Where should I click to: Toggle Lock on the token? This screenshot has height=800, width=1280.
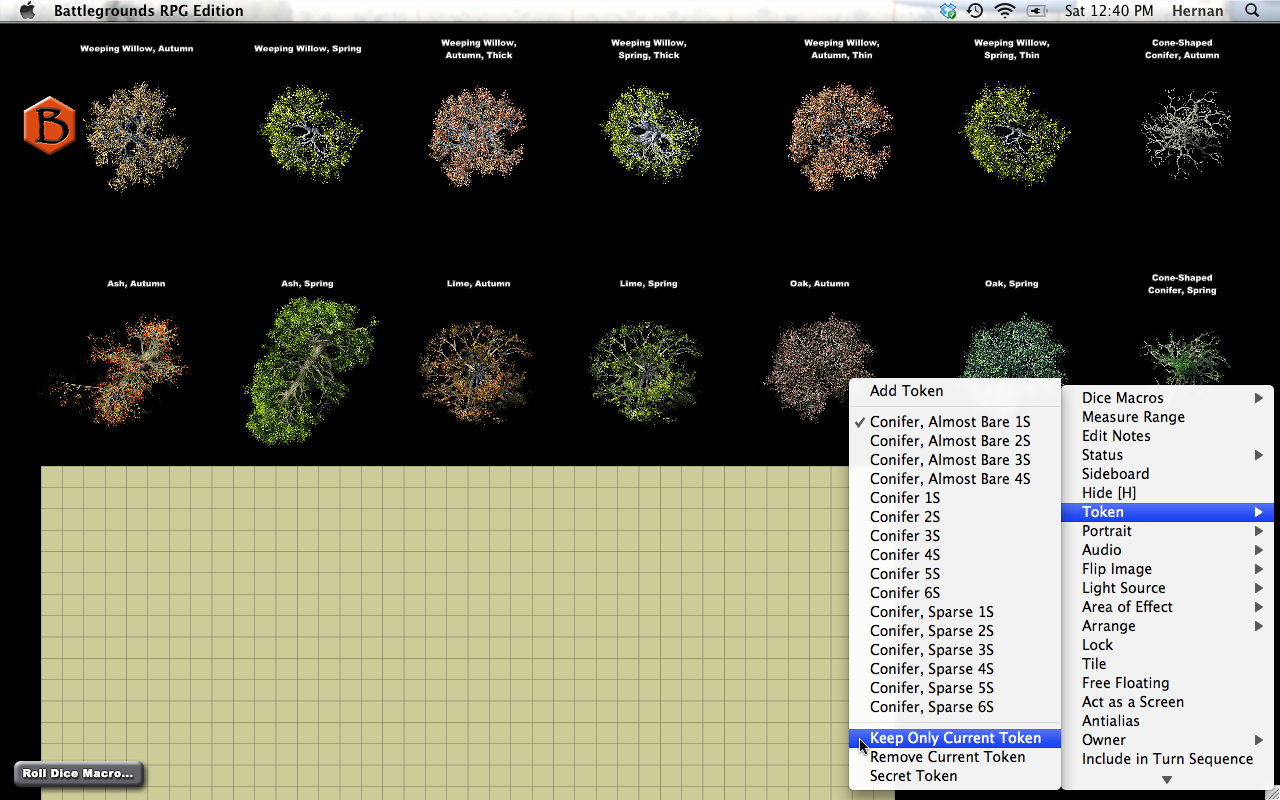(1167, 645)
